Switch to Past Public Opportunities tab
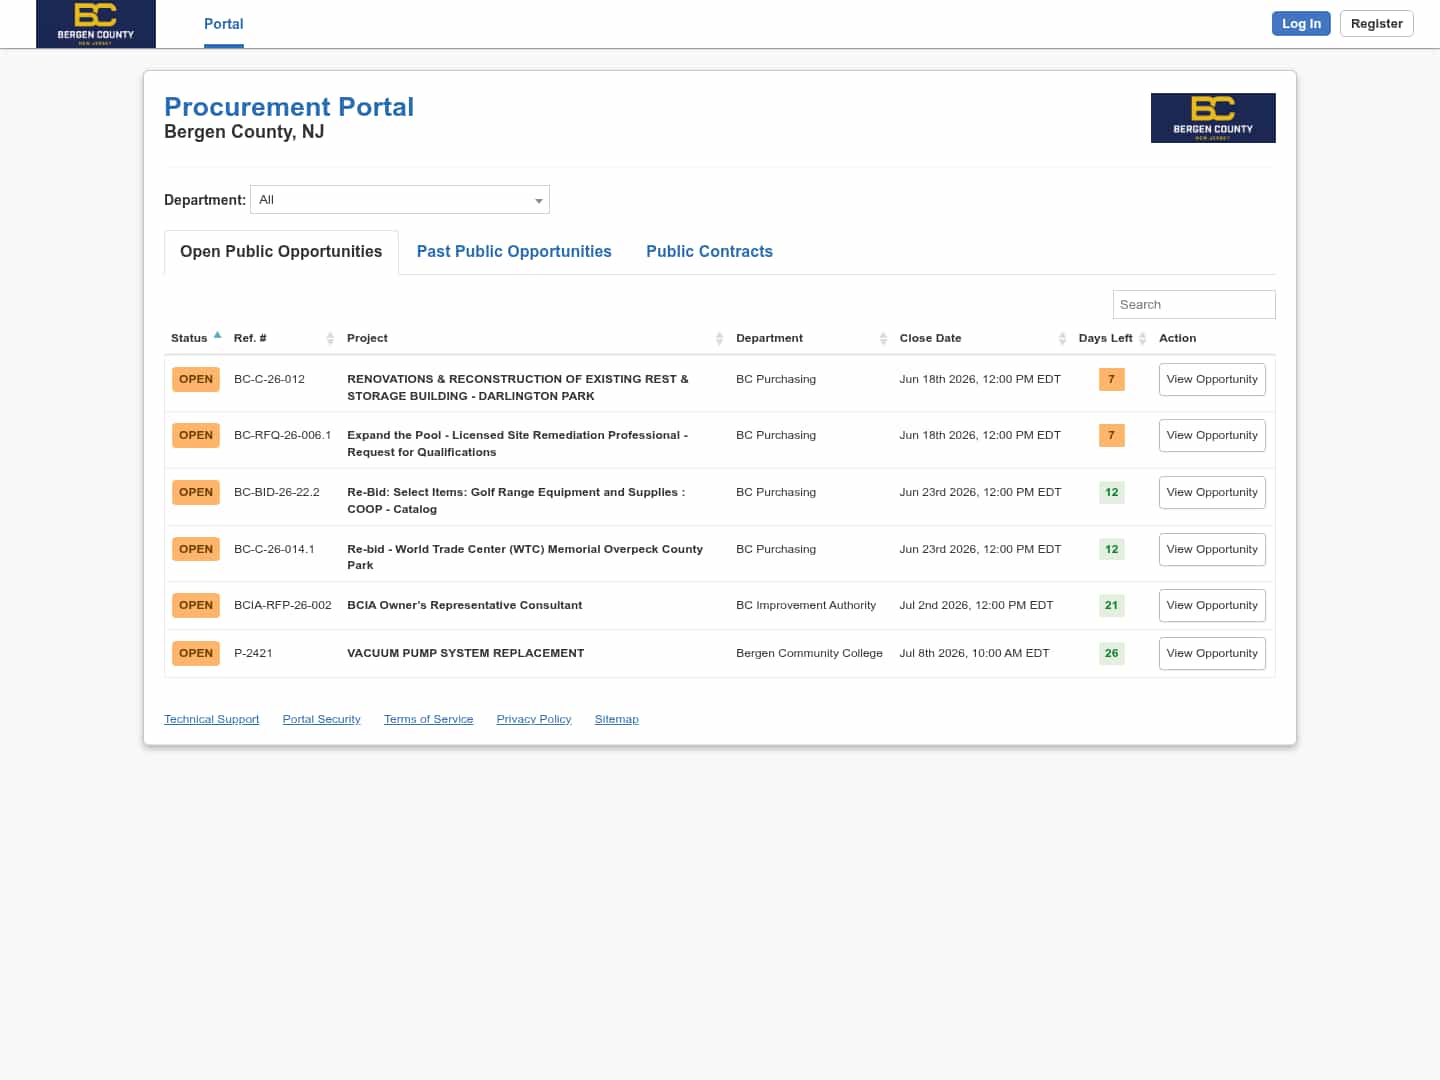1440x1080 pixels. coord(514,252)
